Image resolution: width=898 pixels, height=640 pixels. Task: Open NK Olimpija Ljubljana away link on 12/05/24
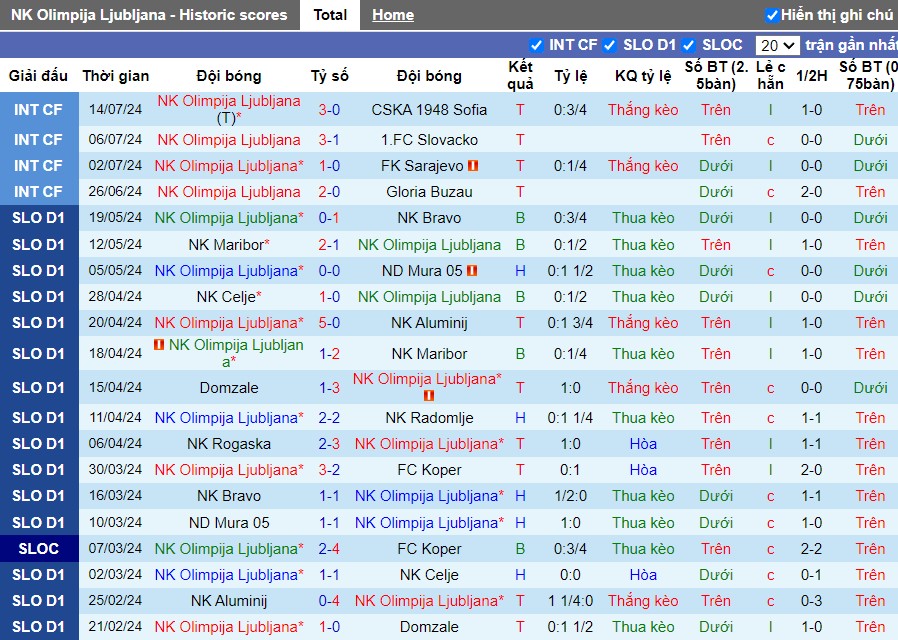click(429, 245)
